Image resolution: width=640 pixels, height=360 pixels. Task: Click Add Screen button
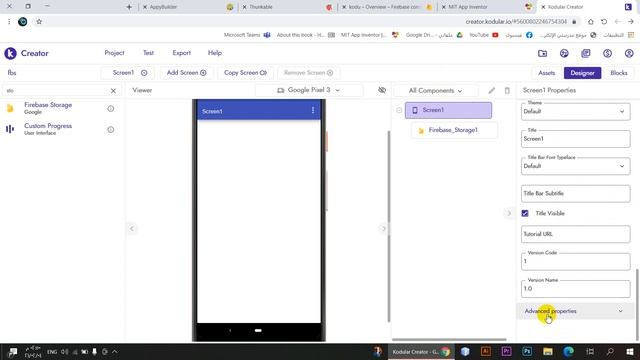click(186, 73)
